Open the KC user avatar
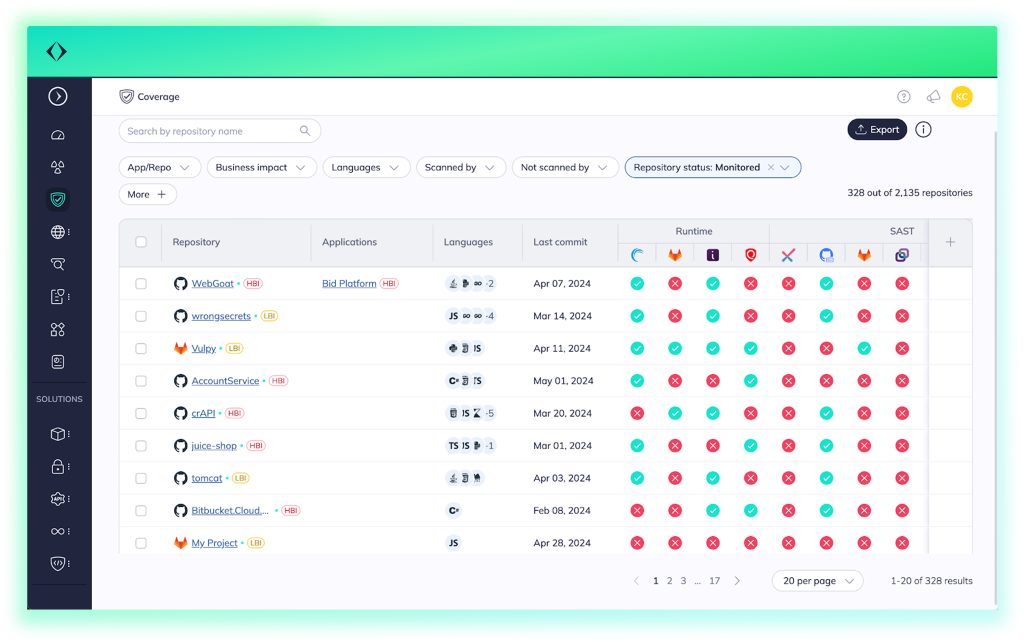The height and width of the screenshot is (642, 1024). click(961, 97)
